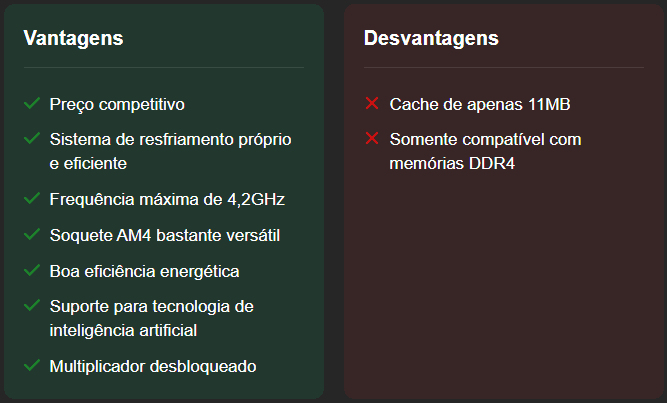
Task: Click the red X beside Cache de apenas 11MB
Action: point(372,103)
